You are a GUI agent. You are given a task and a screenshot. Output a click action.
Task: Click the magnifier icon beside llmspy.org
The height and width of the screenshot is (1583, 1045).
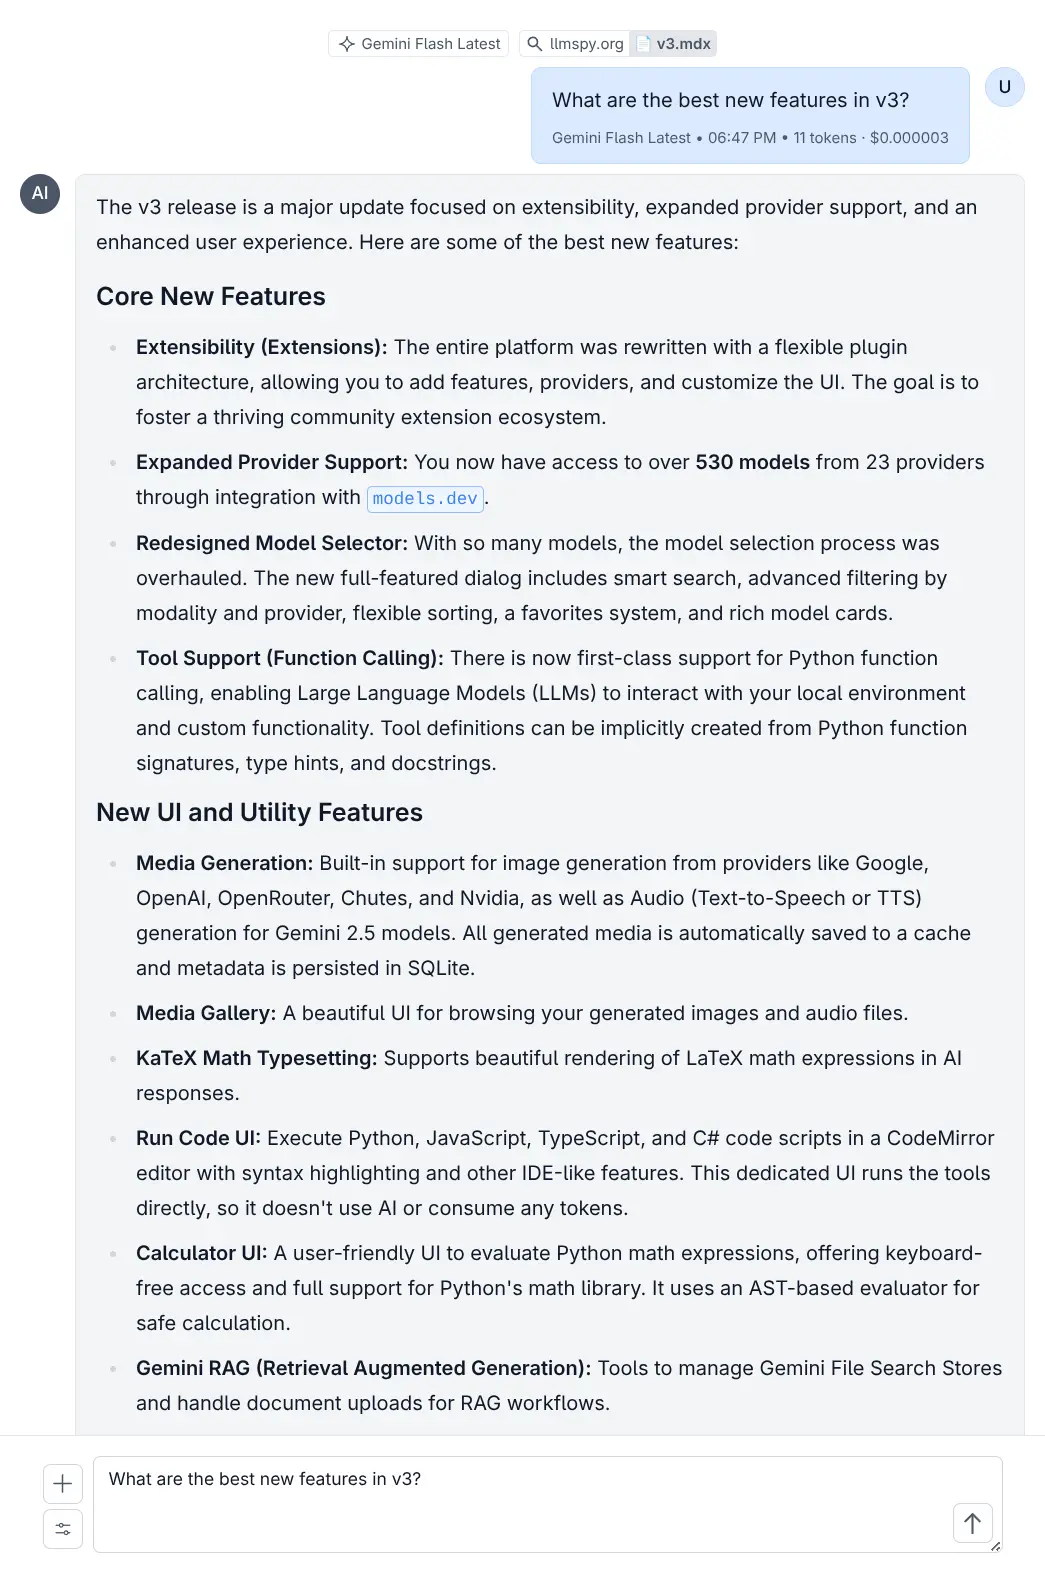coord(535,43)
